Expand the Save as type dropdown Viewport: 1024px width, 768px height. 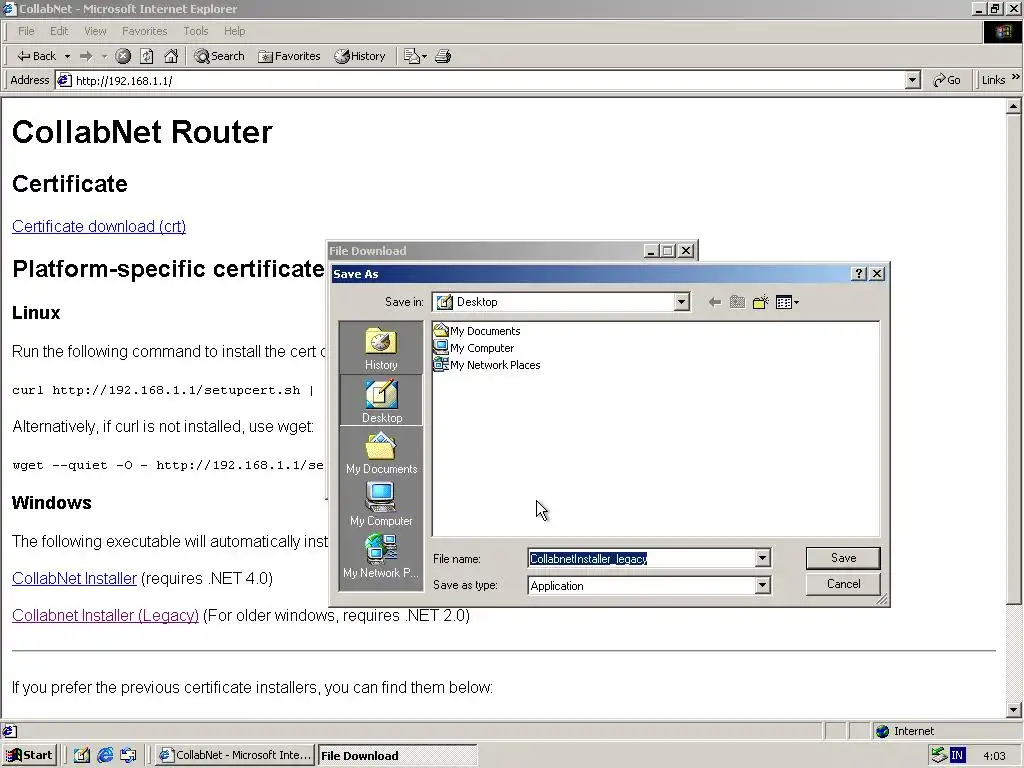[x=762, y=586]
